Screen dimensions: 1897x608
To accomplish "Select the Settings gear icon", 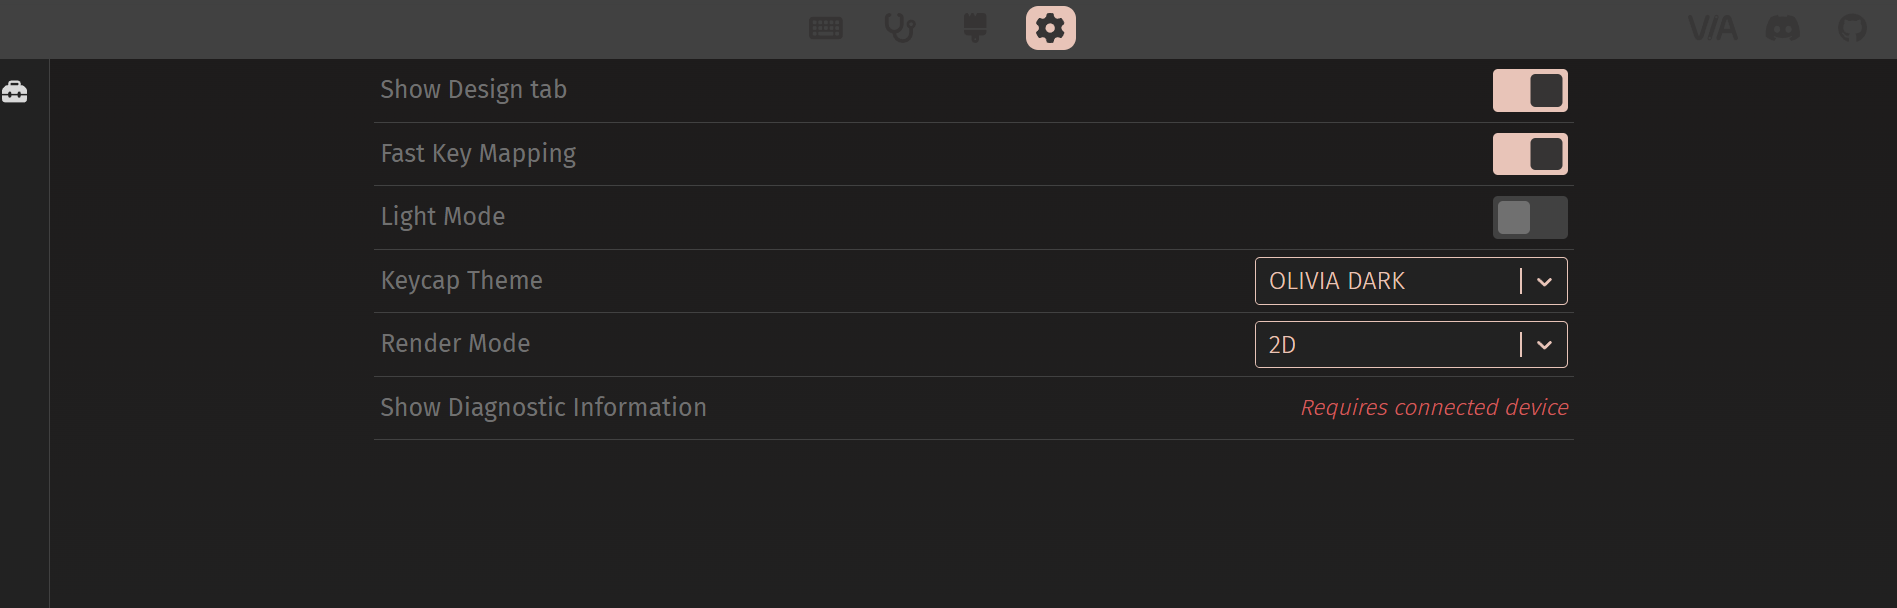I will 1050,28.
